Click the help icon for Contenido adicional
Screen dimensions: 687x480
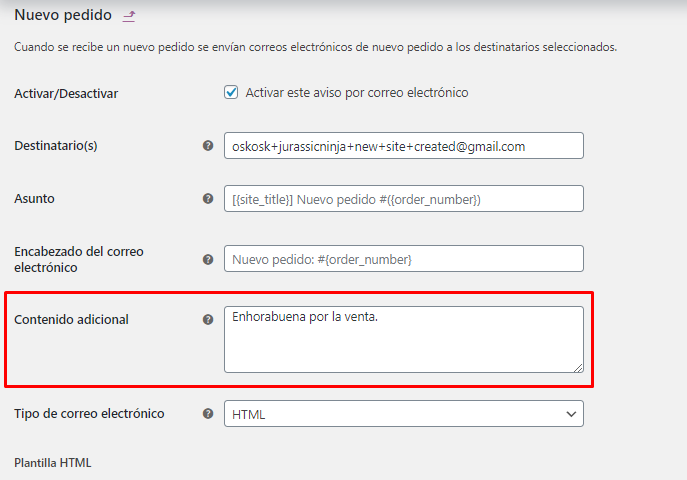(208, 320)
